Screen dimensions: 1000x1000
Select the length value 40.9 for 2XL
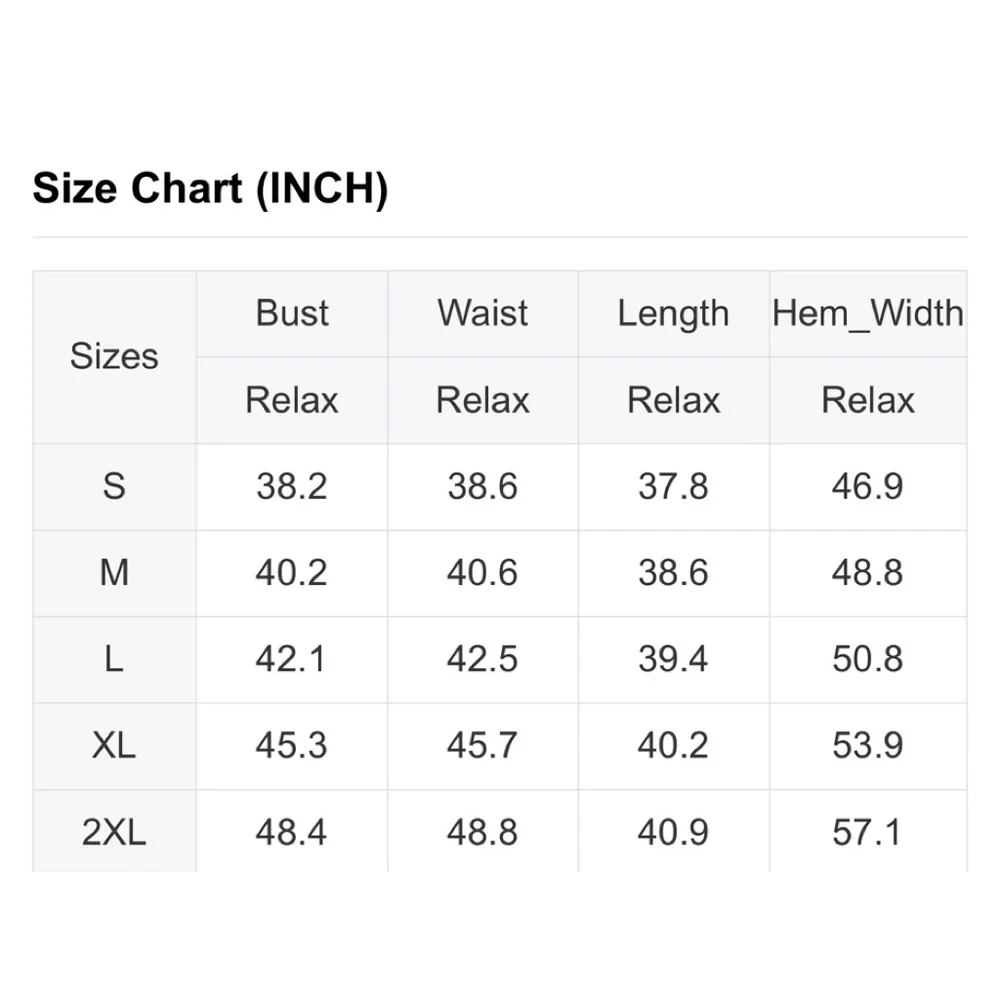(x=673, y=832)
